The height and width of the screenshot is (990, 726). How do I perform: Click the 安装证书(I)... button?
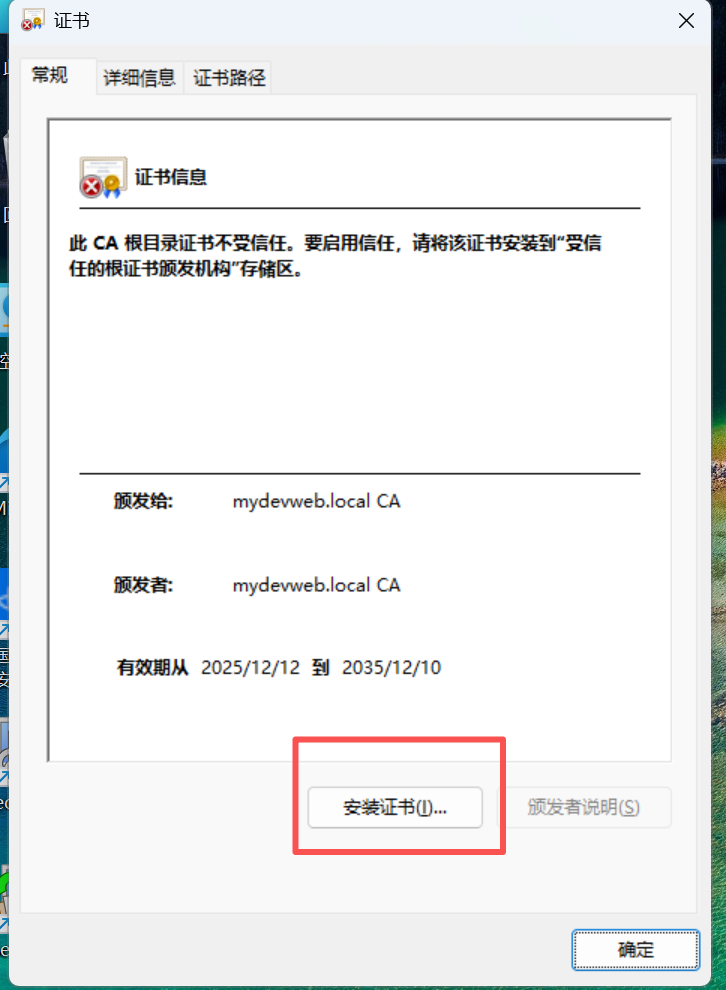click(395, 807)
